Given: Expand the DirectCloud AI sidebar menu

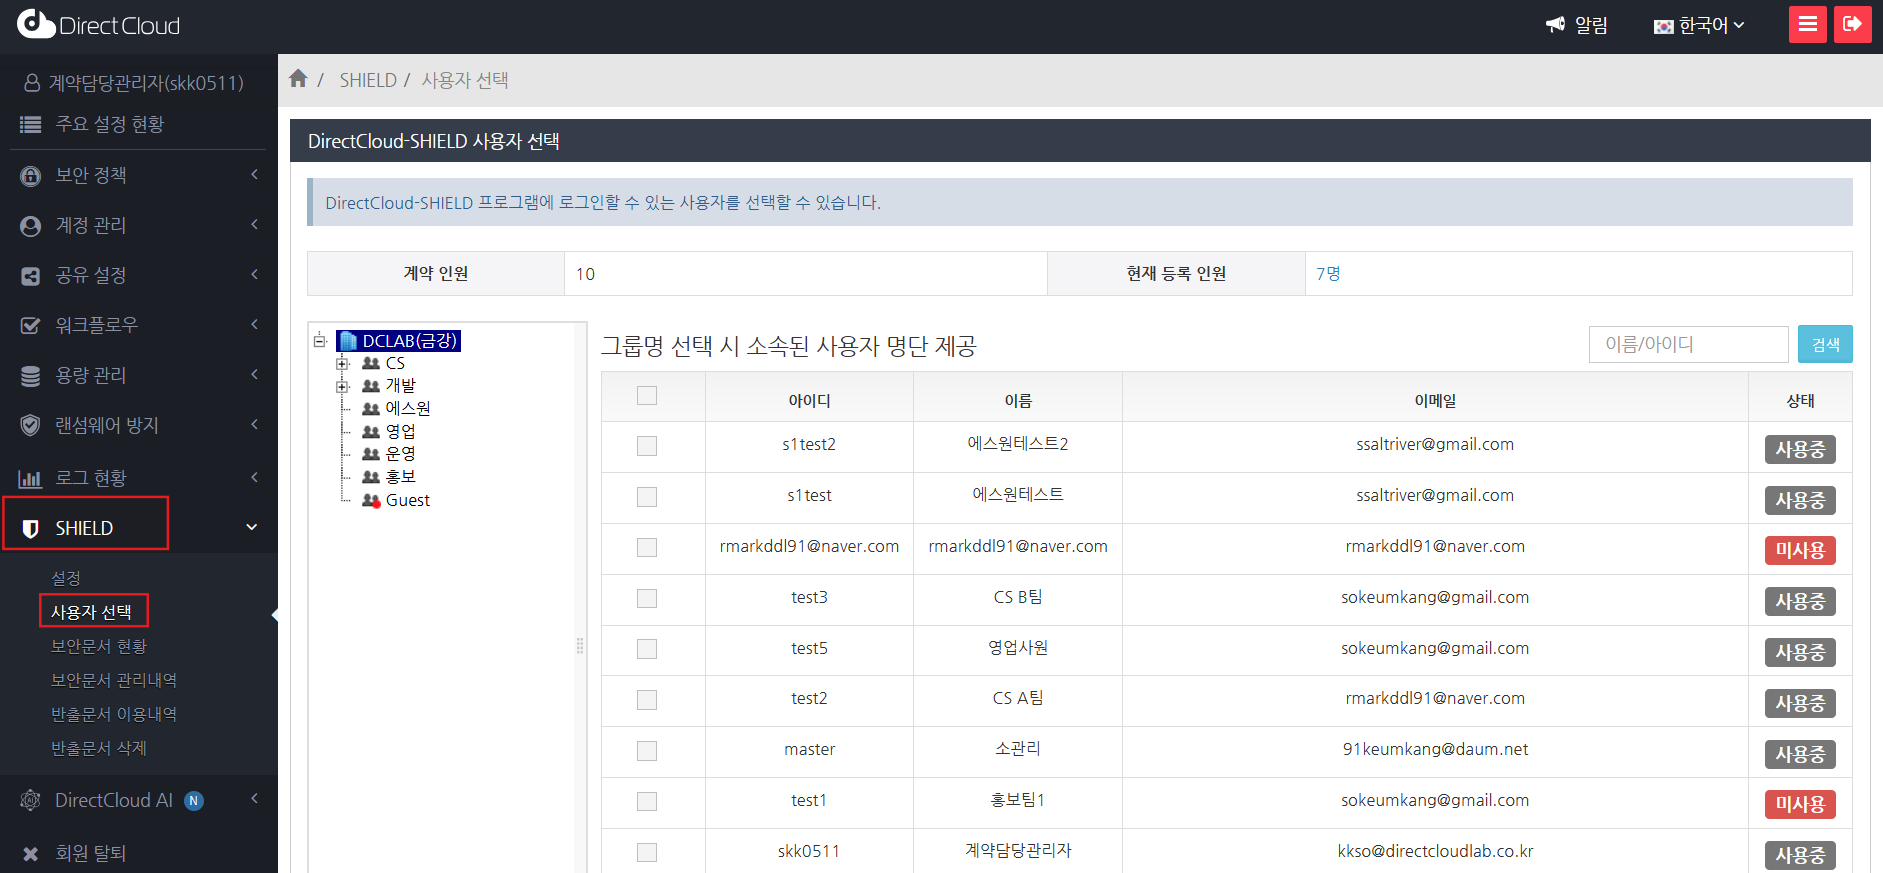Looking at the screenshot, I should coord(254,799).
